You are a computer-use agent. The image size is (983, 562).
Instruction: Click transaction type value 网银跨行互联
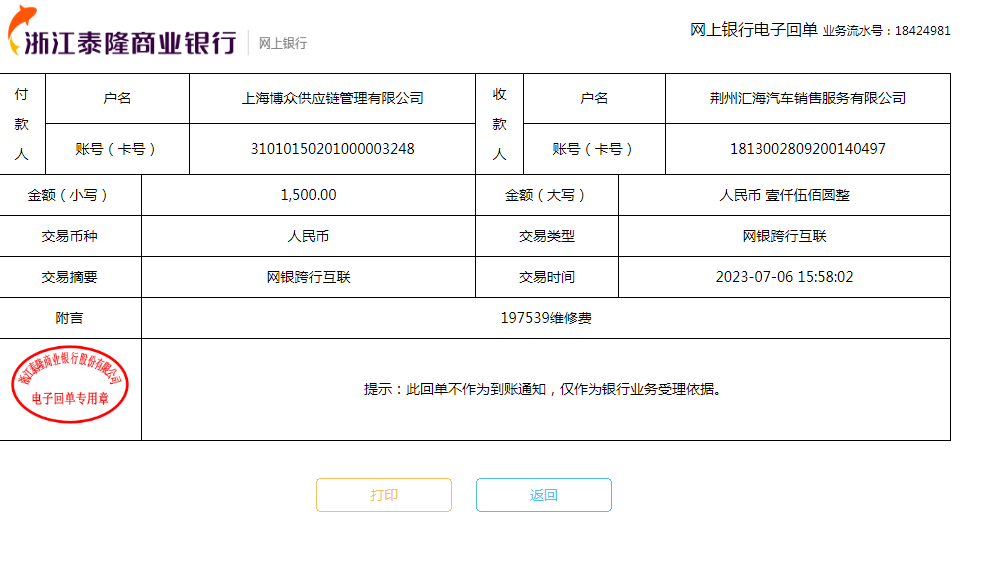point(784,236)
